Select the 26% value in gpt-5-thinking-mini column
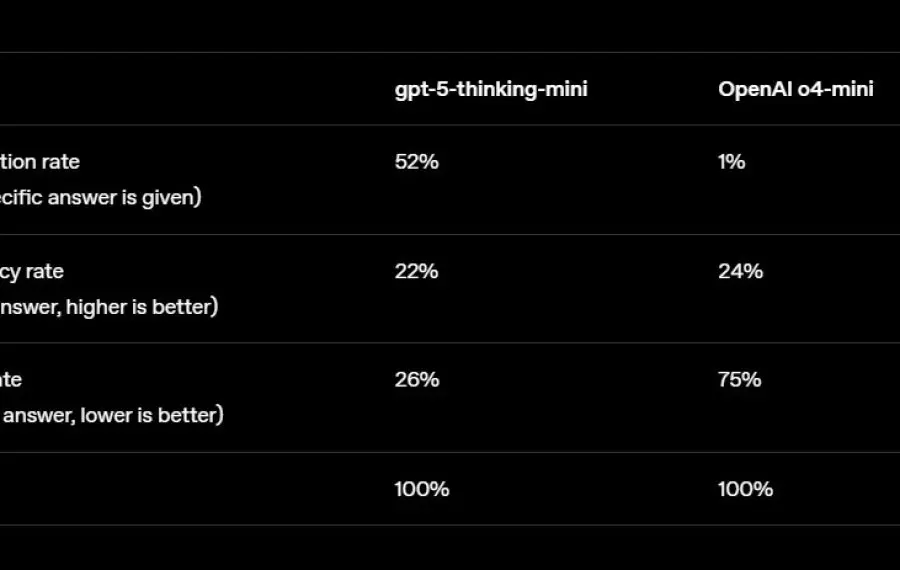This screenshot has width=900, height=570. pyautogui.click(x=417, y=379)
